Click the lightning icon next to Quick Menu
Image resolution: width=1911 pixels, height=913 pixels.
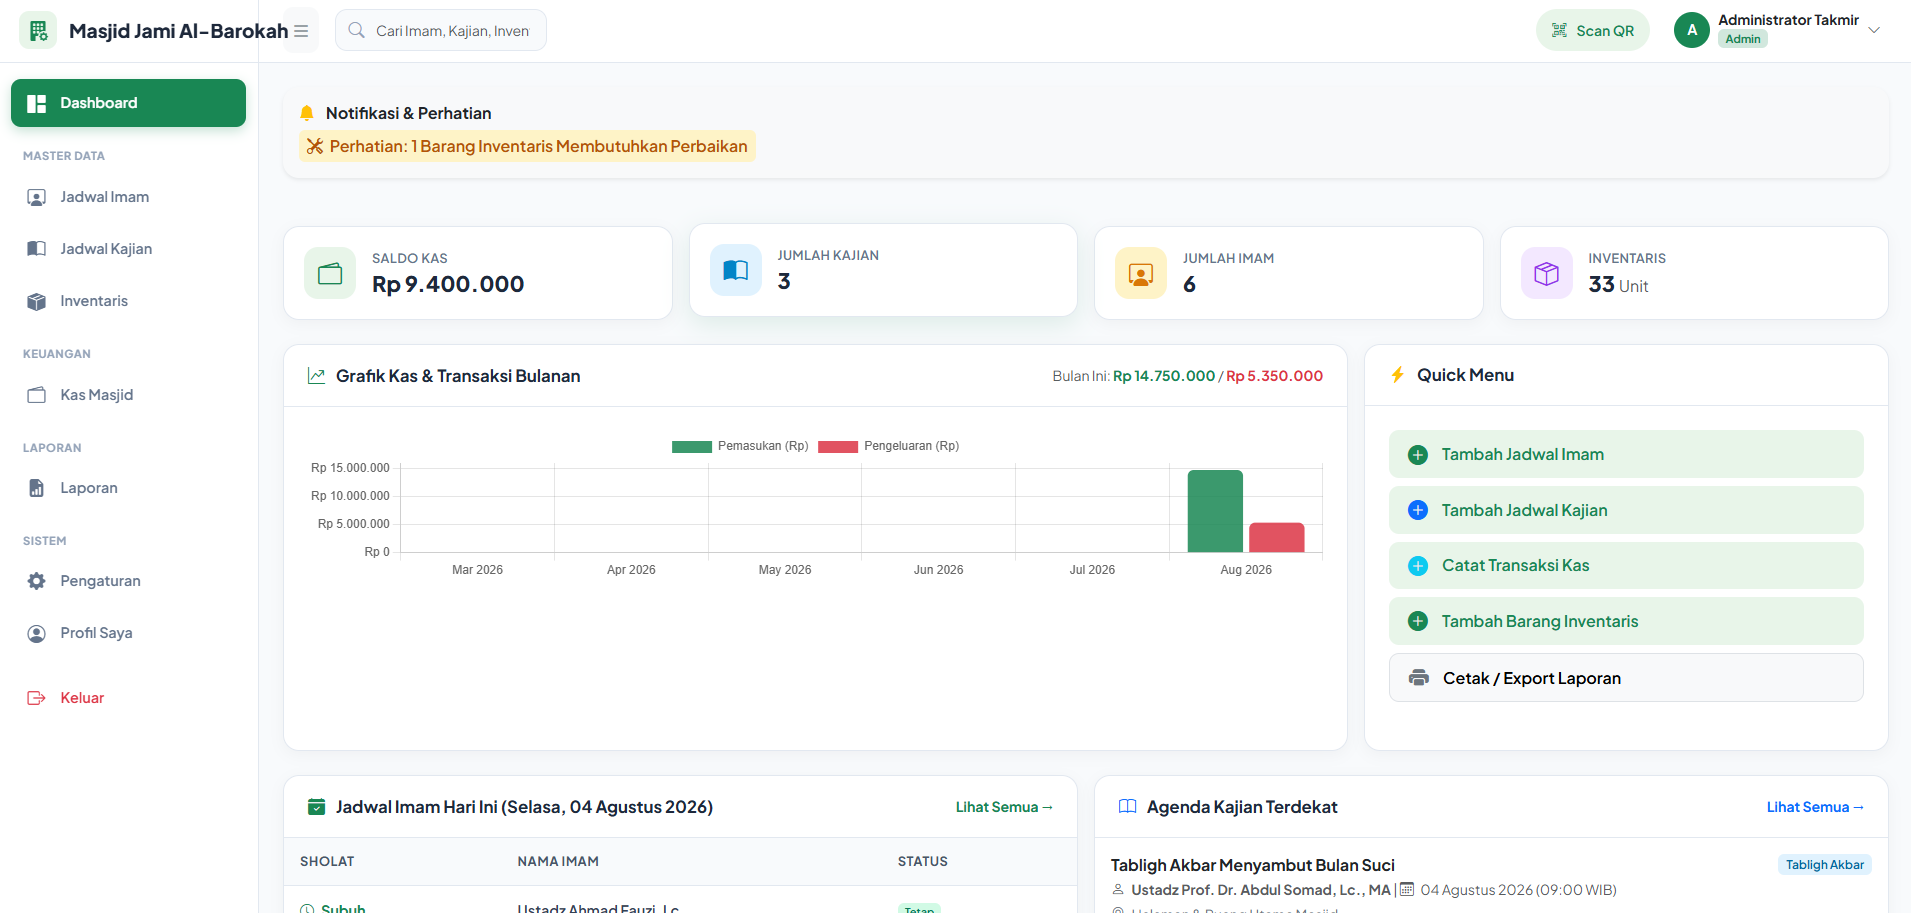click(x=1398, y=375)
